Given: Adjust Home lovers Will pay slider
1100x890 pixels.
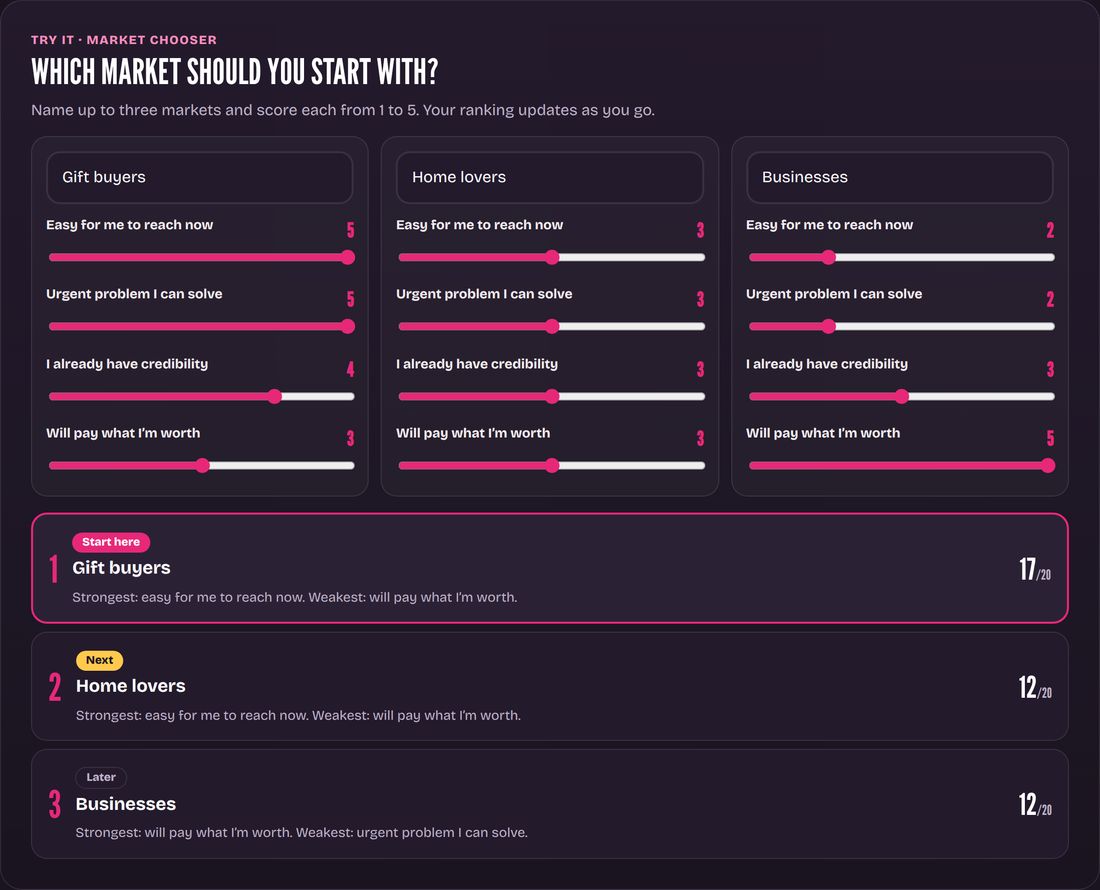Looking at the screenshot, I should pos(551,466).
